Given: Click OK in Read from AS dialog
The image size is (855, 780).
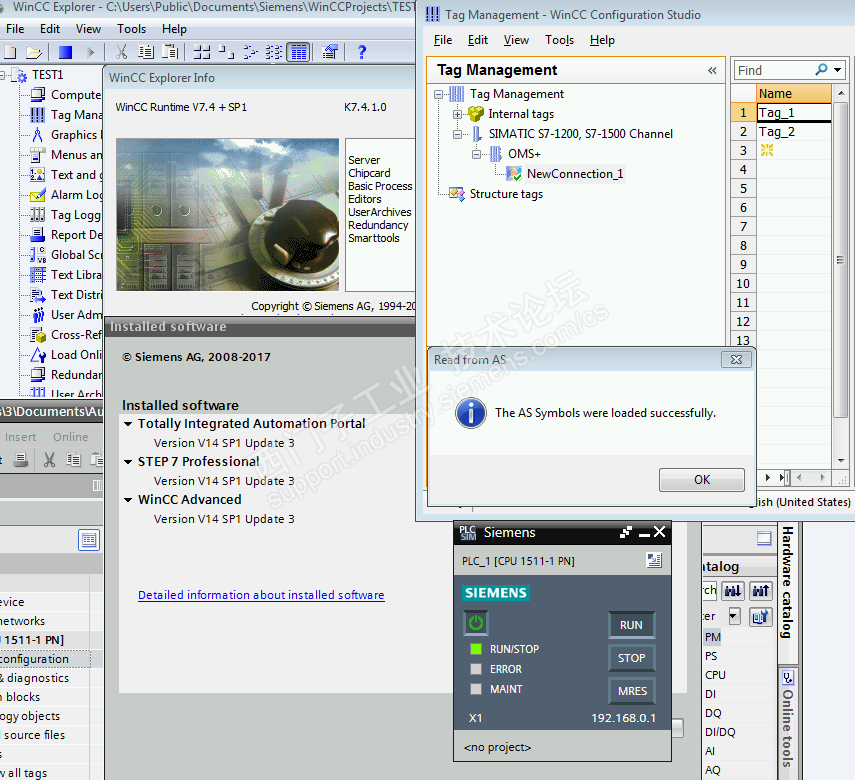Looking at the screenshot, I should 701,480.
